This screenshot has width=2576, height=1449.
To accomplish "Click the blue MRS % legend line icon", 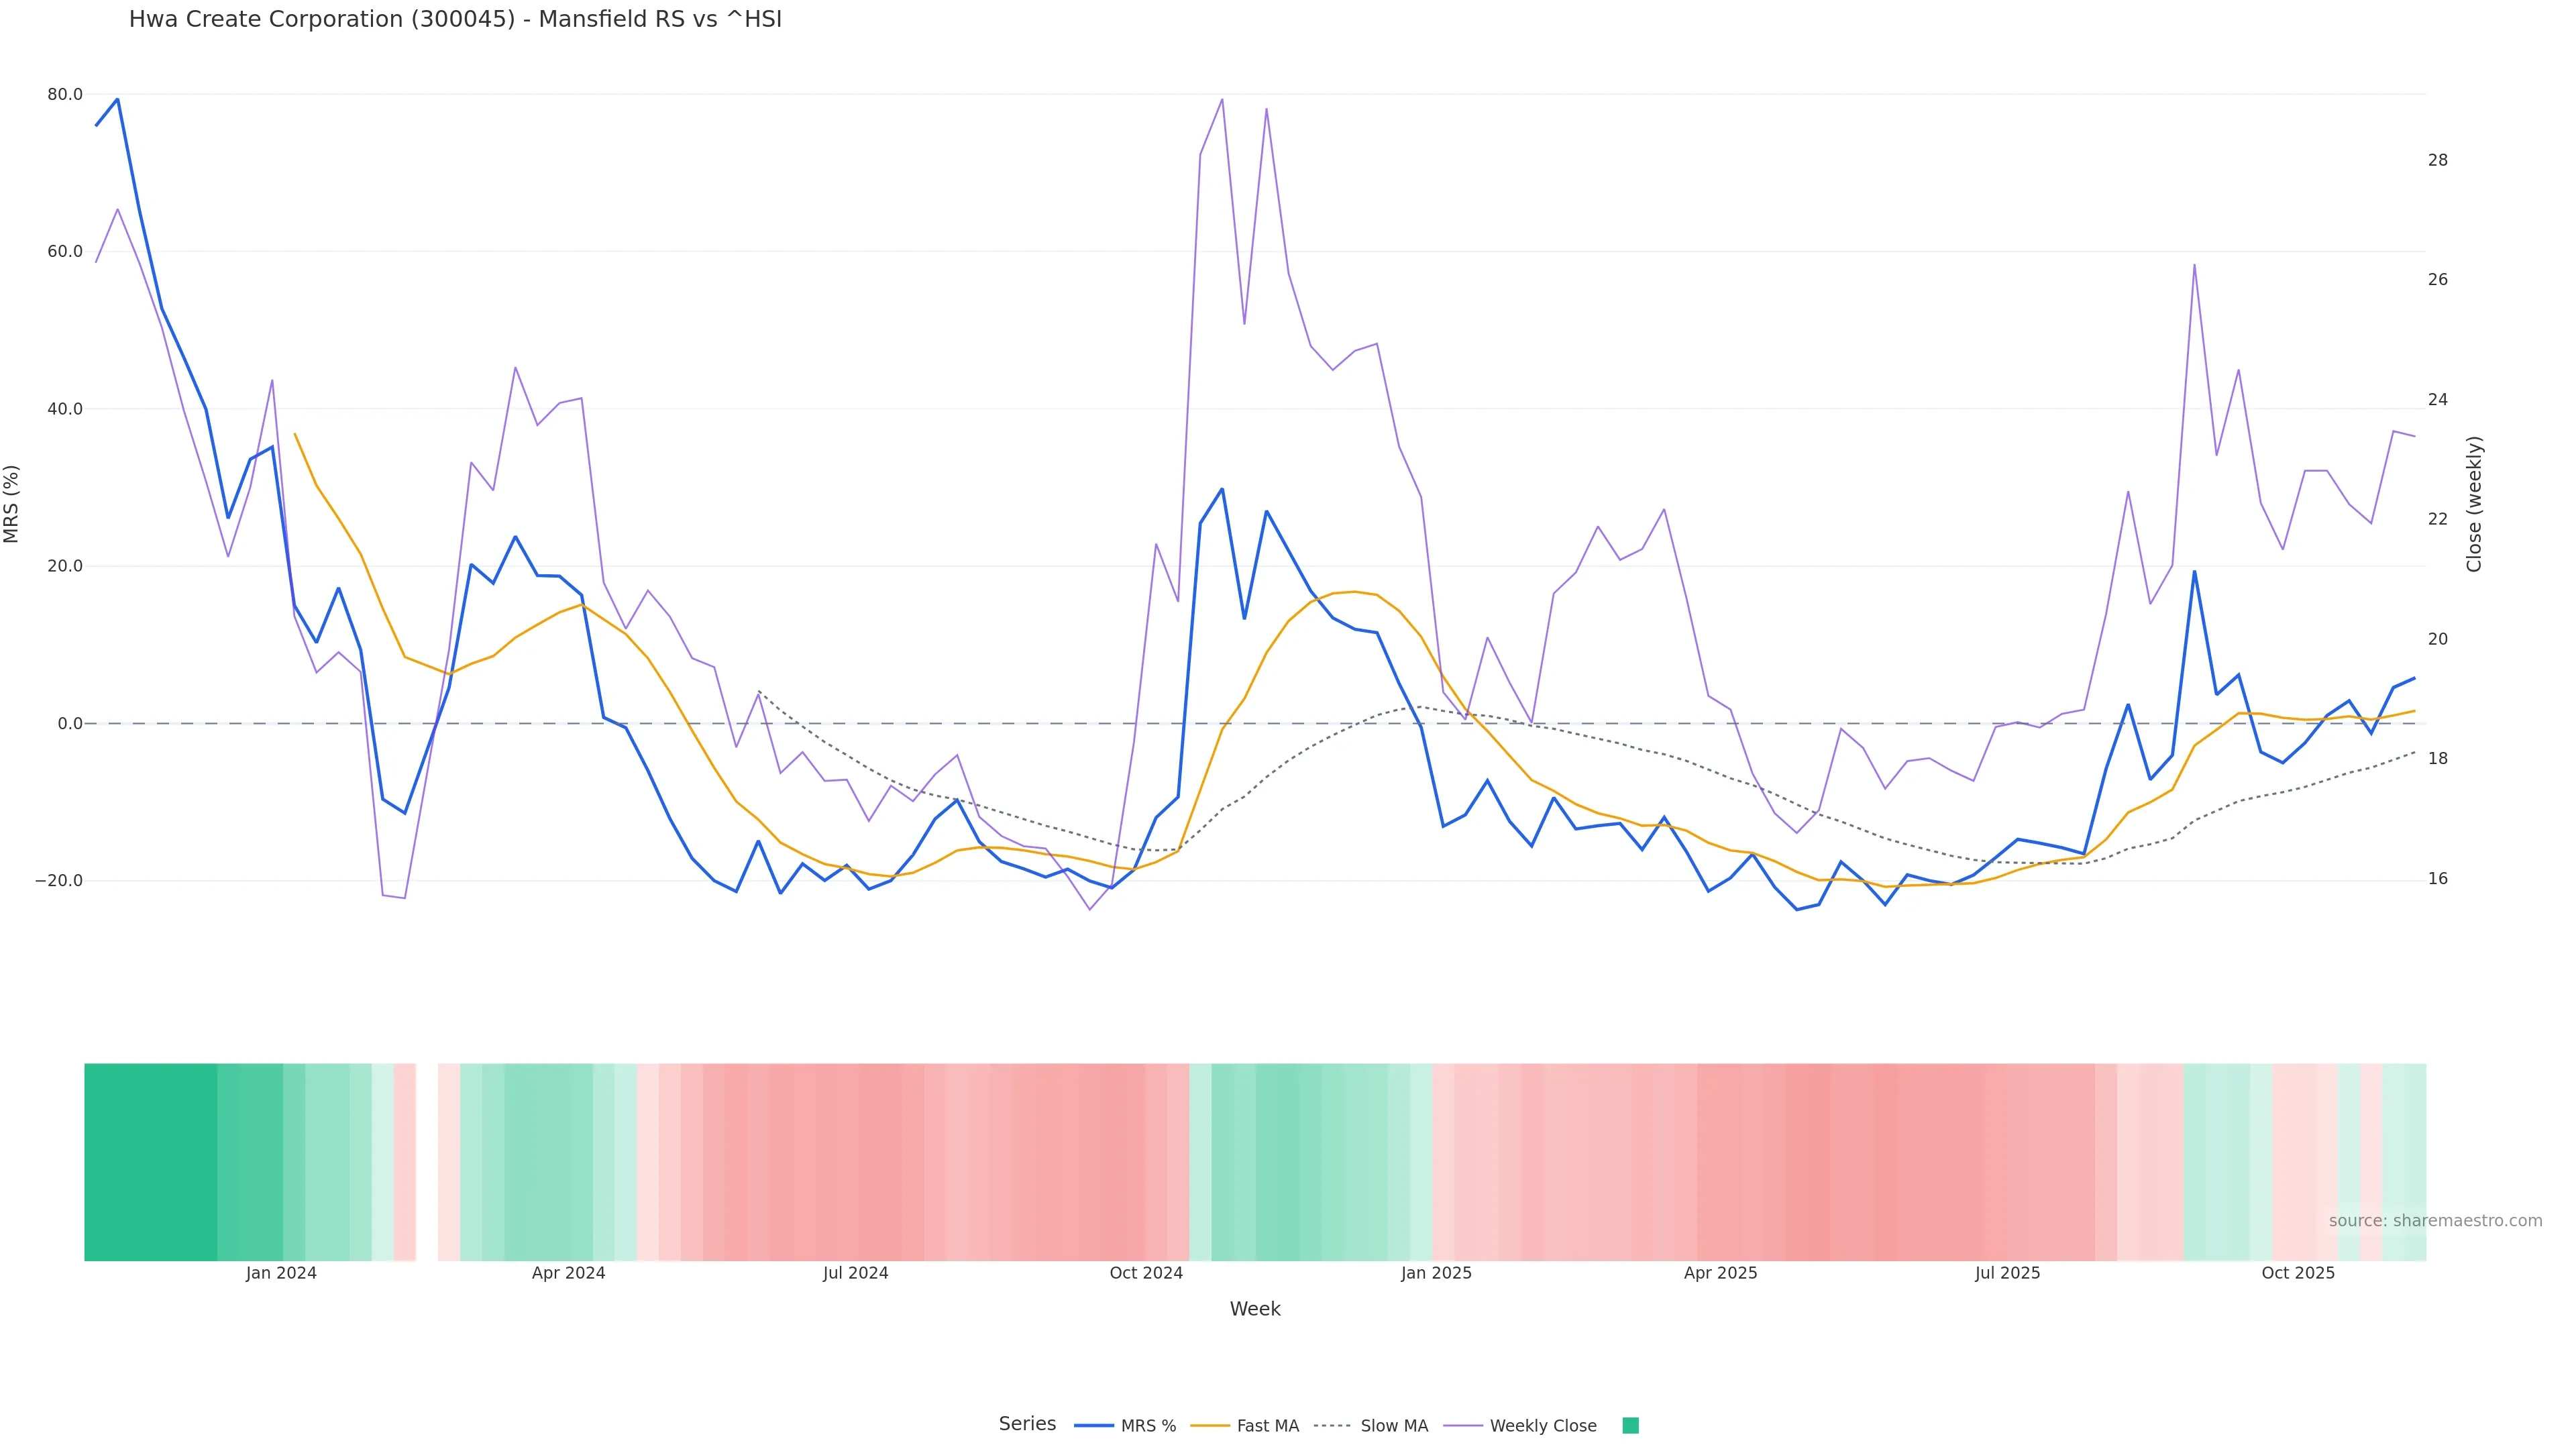I will [1094, 1426].
